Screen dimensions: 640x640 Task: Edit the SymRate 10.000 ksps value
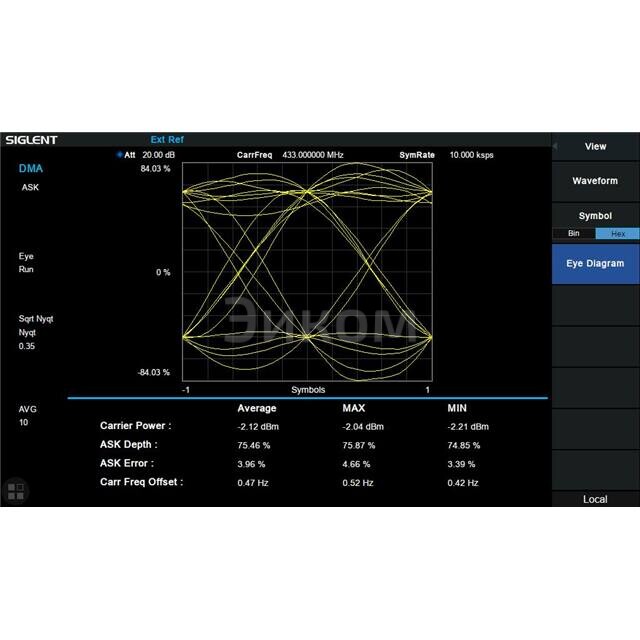(471, 155)
